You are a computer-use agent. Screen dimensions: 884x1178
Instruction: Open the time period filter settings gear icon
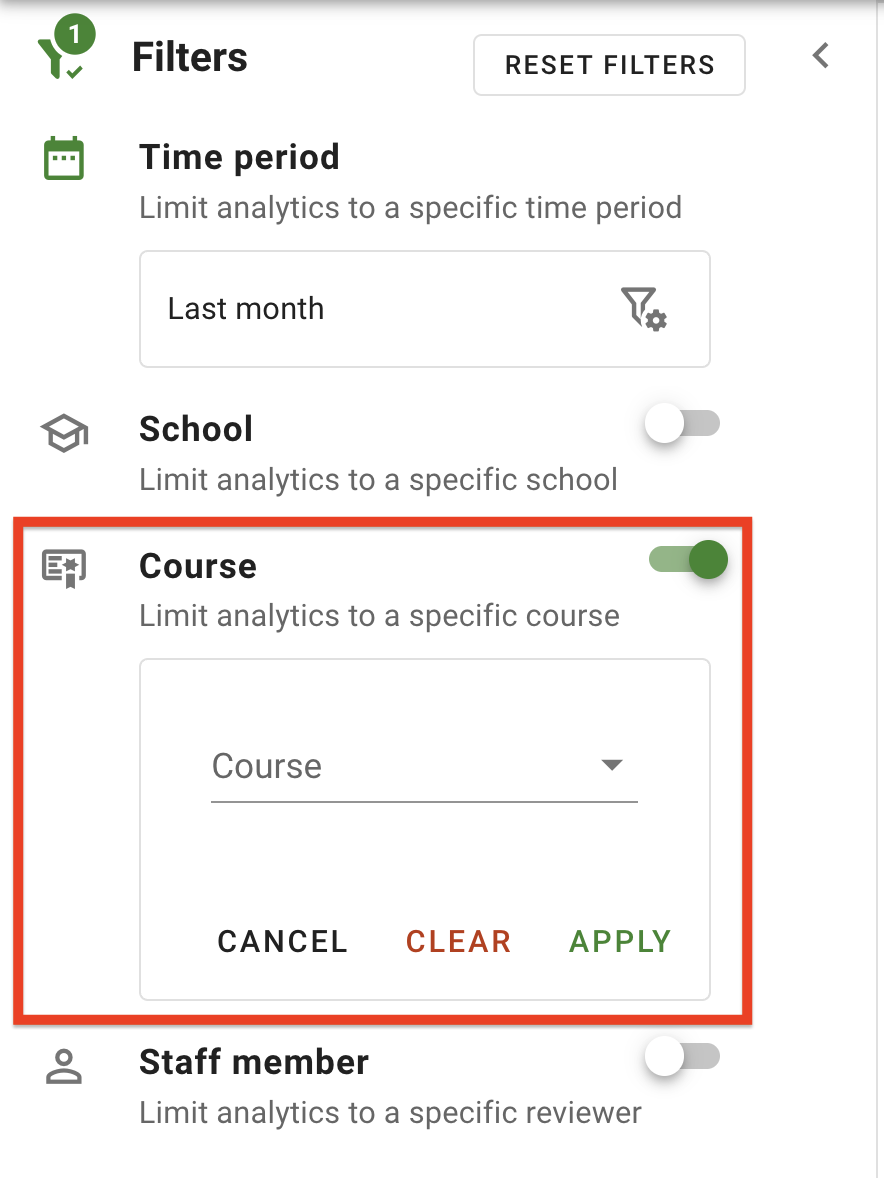pos(645,309)
